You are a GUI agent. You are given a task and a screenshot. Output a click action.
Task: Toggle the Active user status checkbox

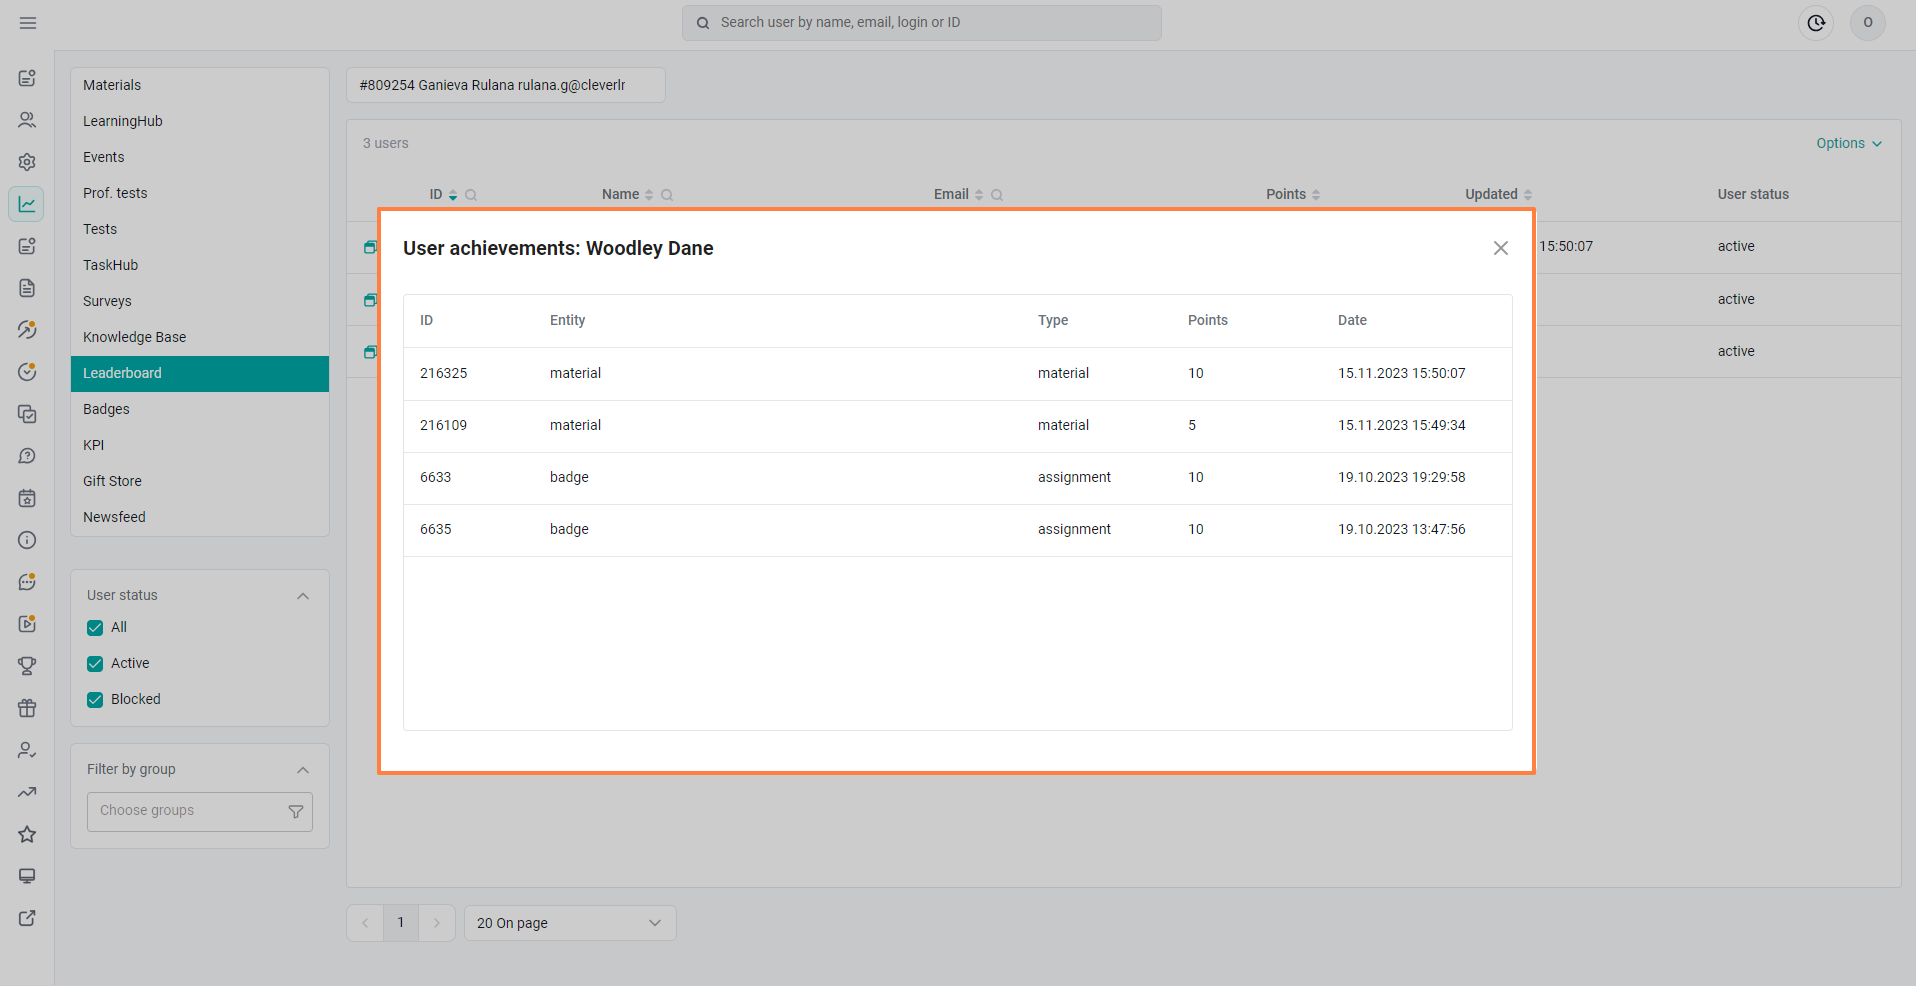click(95, 664)
